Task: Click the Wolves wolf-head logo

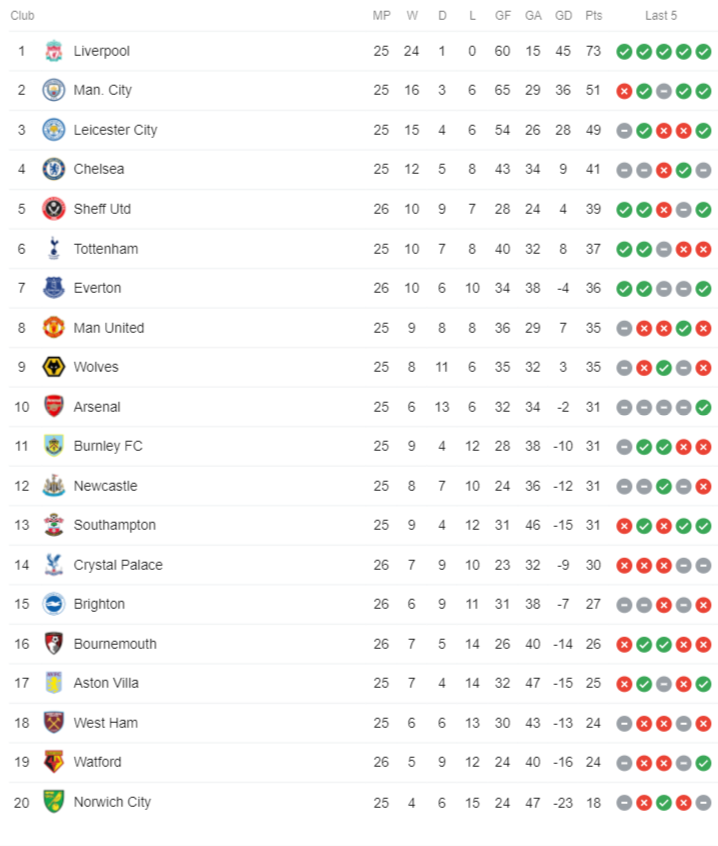Action: pos(53,367)
